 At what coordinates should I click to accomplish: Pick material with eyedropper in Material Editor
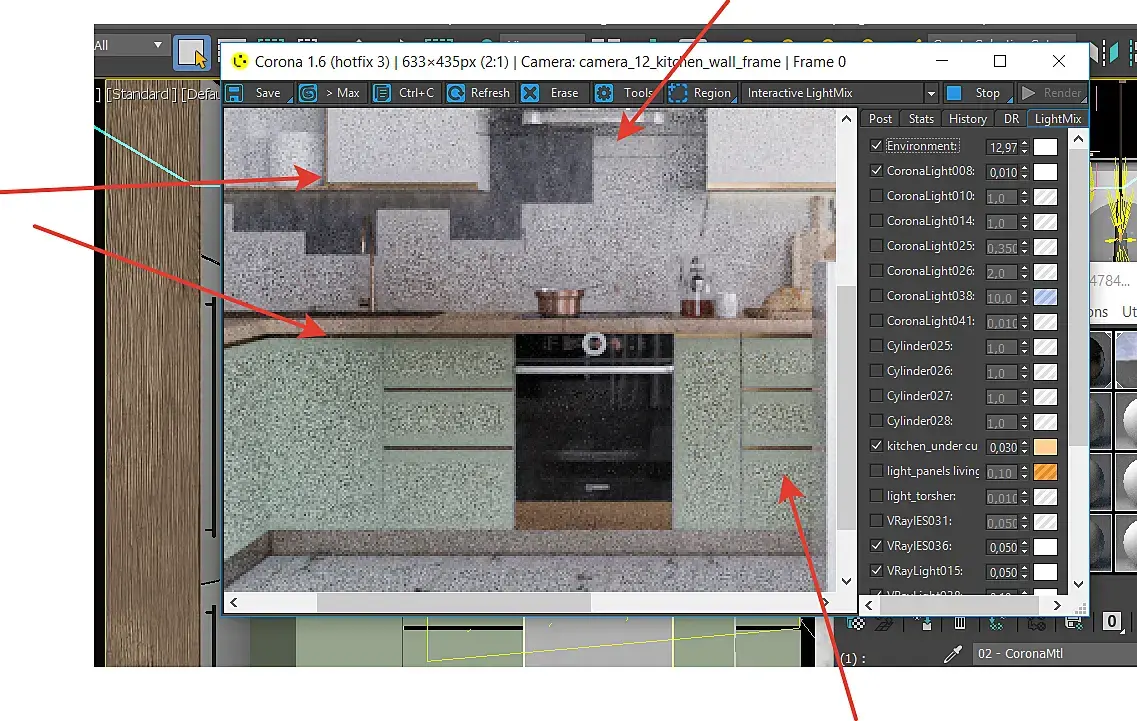point(953,654)
